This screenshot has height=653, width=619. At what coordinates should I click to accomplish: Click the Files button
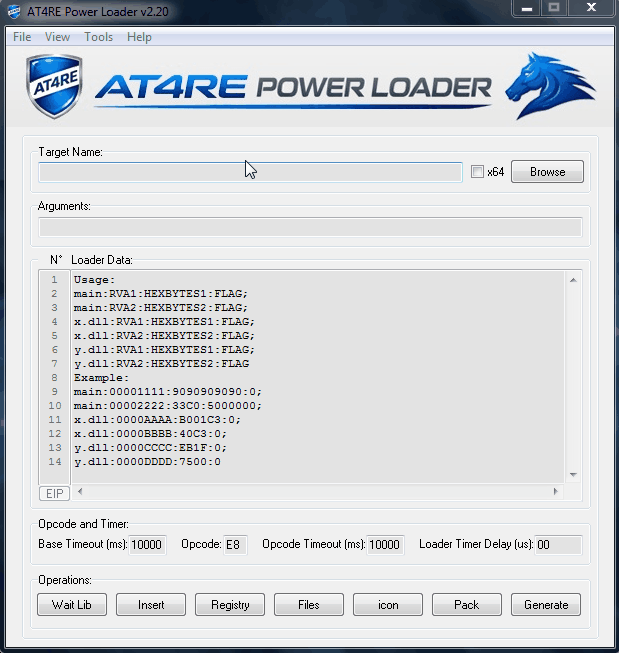(309, 605)
